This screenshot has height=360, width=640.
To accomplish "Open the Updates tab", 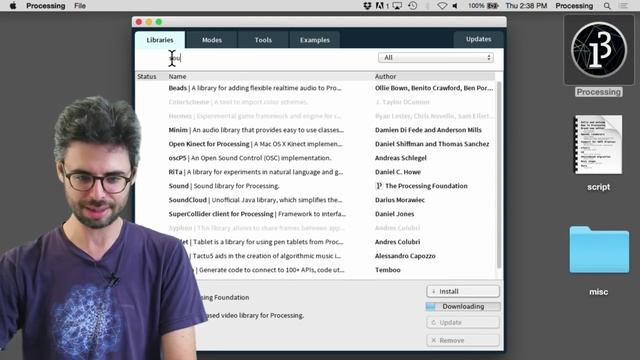I will tap(478, 39).
